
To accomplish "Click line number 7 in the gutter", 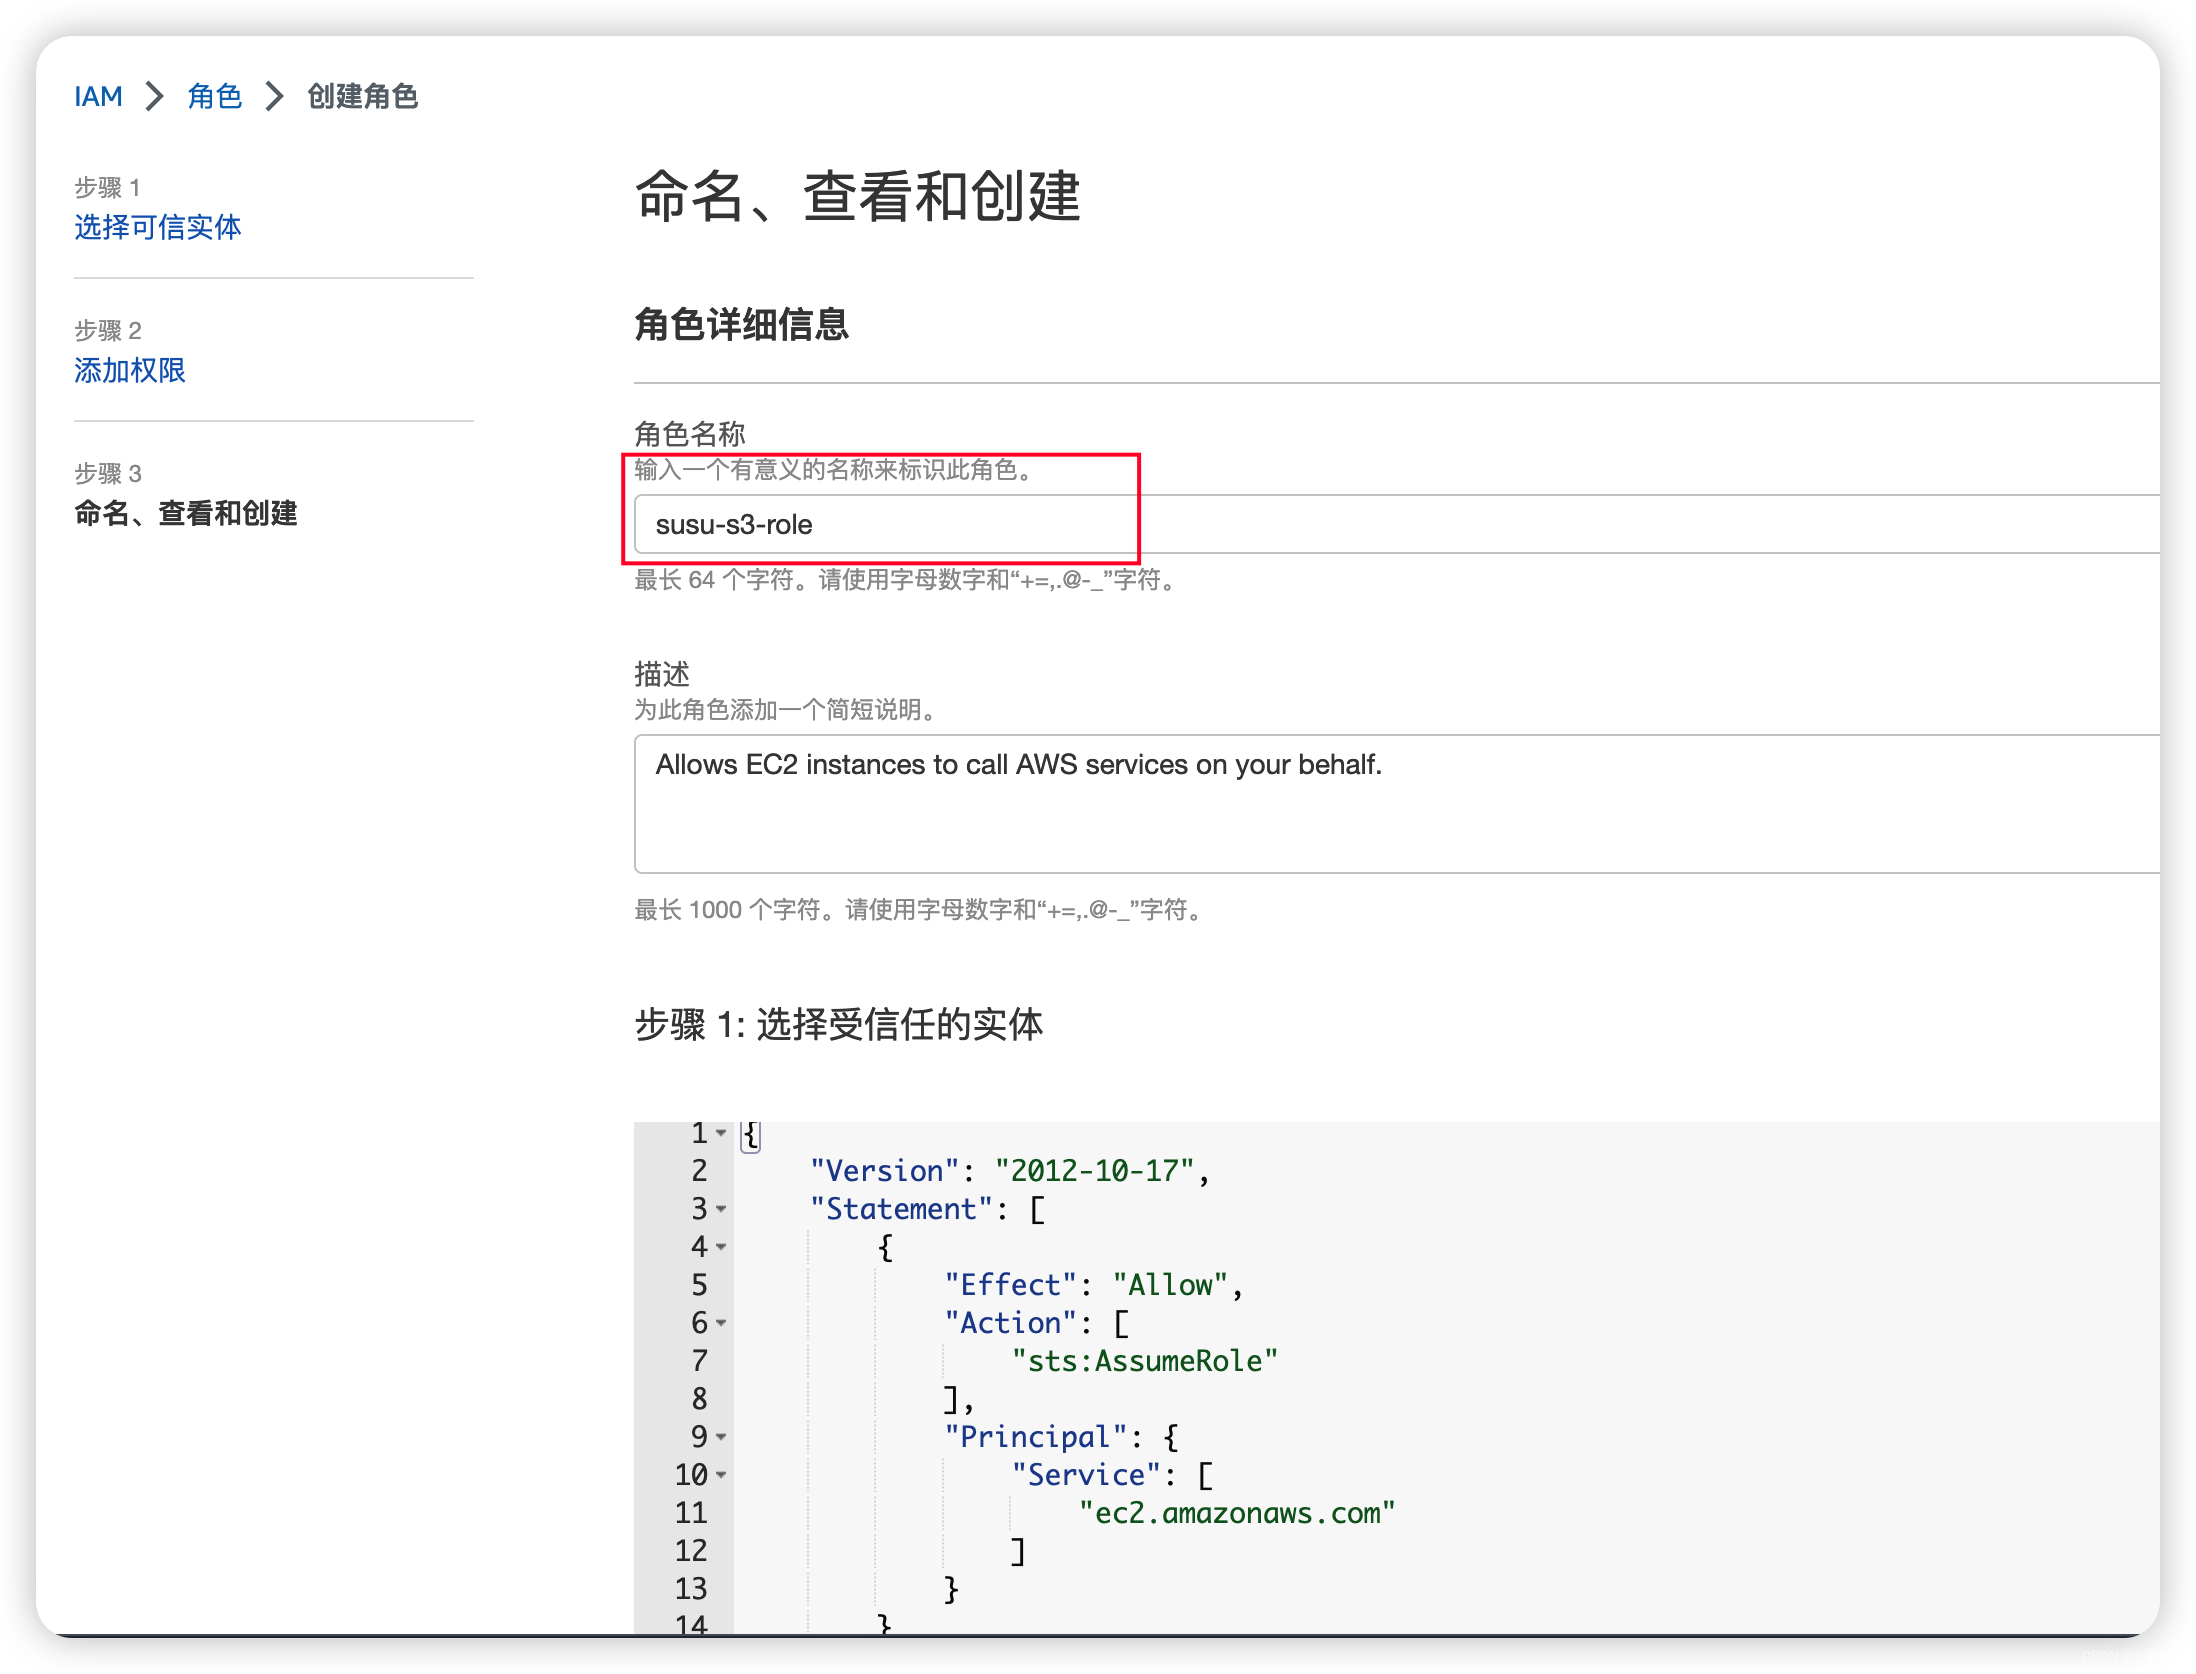I will pyautogui.click(x=699, y=1361).
